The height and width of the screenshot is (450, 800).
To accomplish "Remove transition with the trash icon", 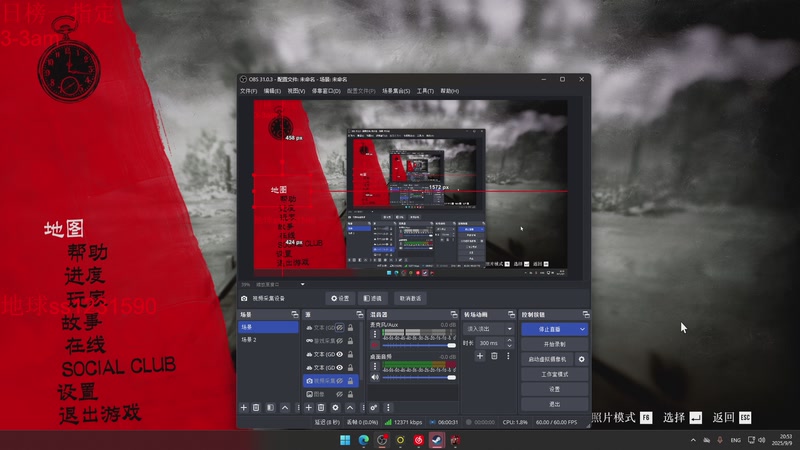I will [x=494, y=356].
